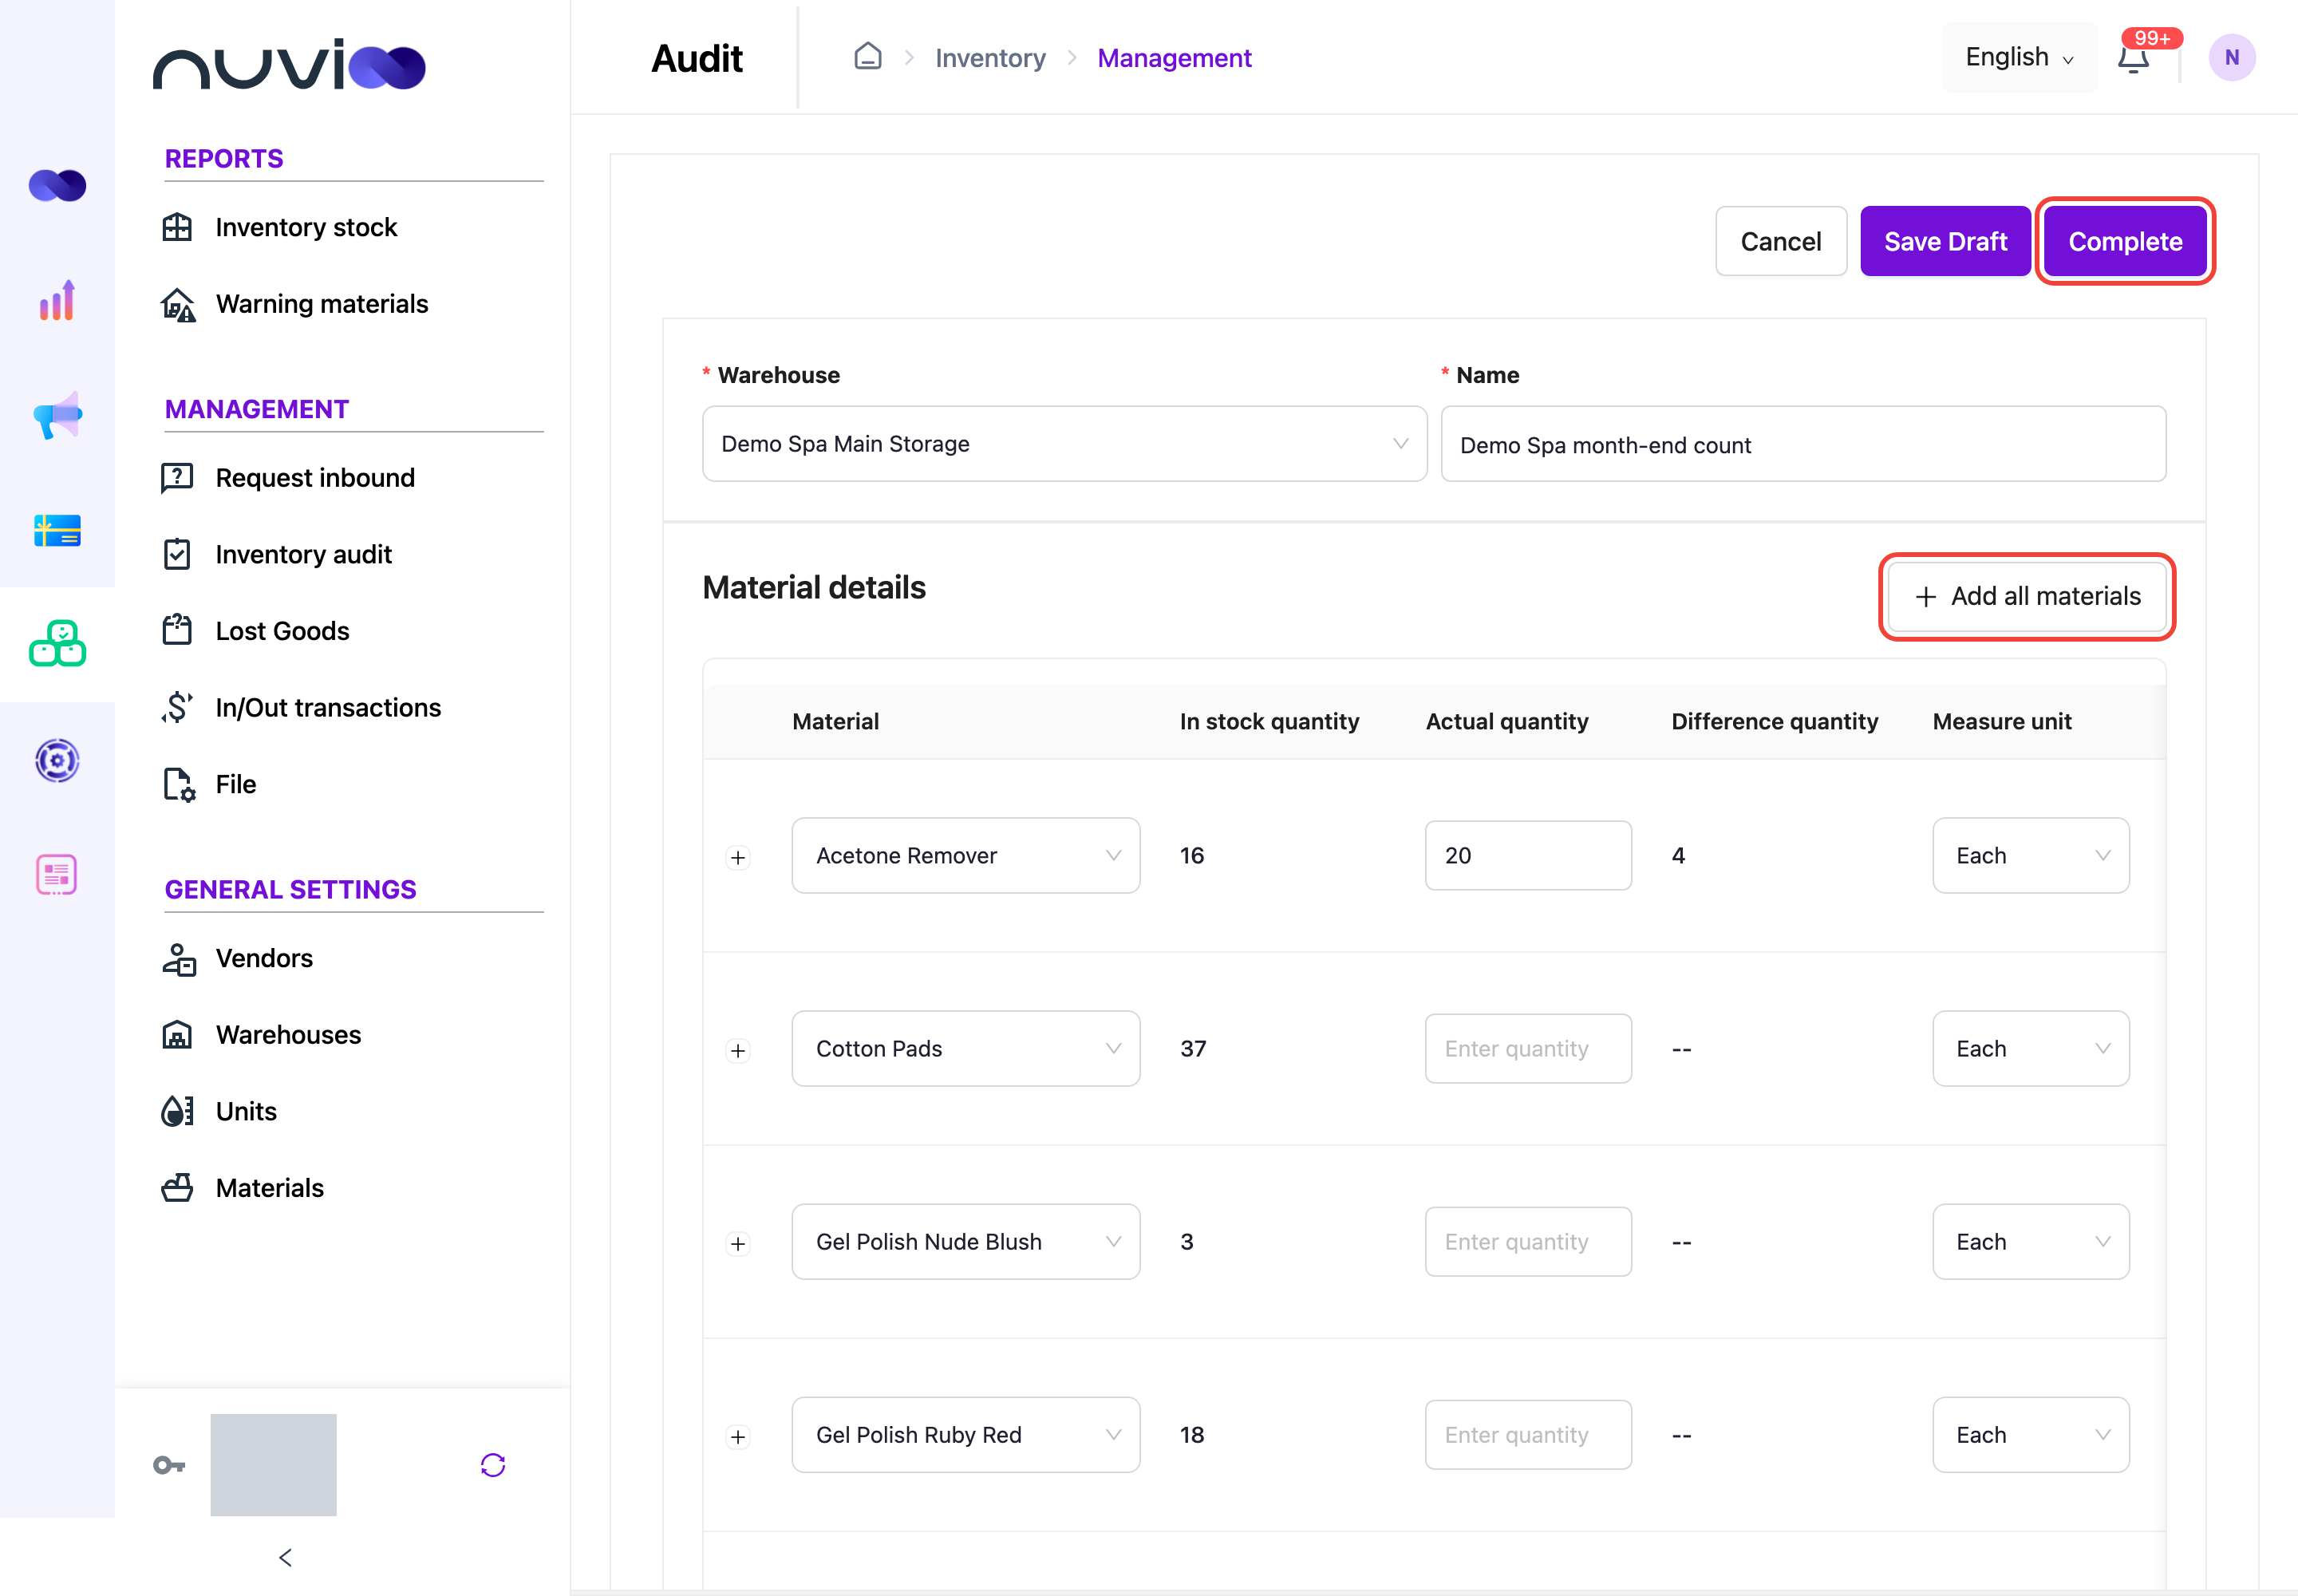Open the Gel Polish Nude Blush unit dropdown
The height and width of the screenshot is (1596, 2298).
(2030, 1241)
